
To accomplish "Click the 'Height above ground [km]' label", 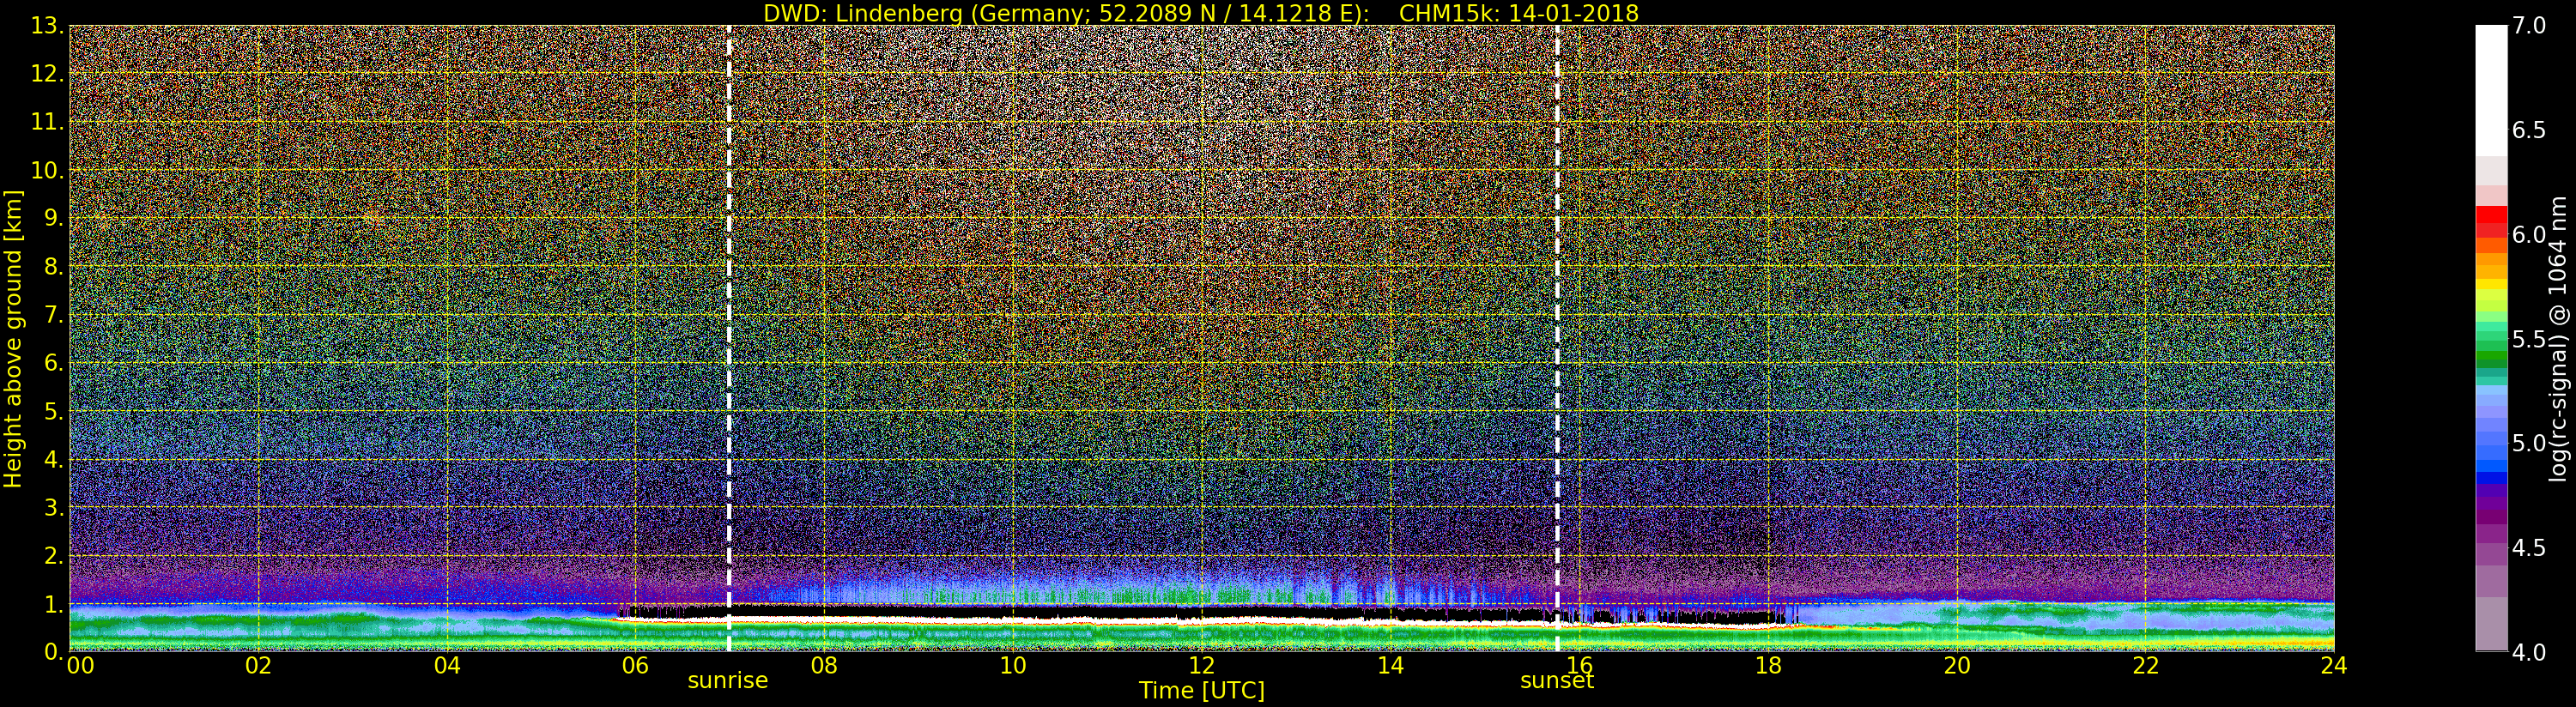I will pyautogui.click(x=13, y=338).
